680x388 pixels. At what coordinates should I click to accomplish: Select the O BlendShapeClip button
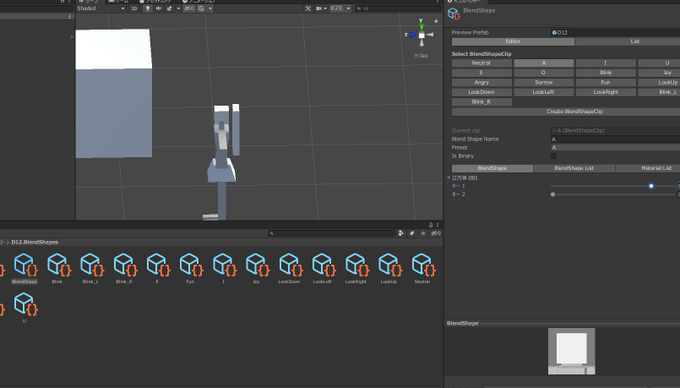pos(543,73)
